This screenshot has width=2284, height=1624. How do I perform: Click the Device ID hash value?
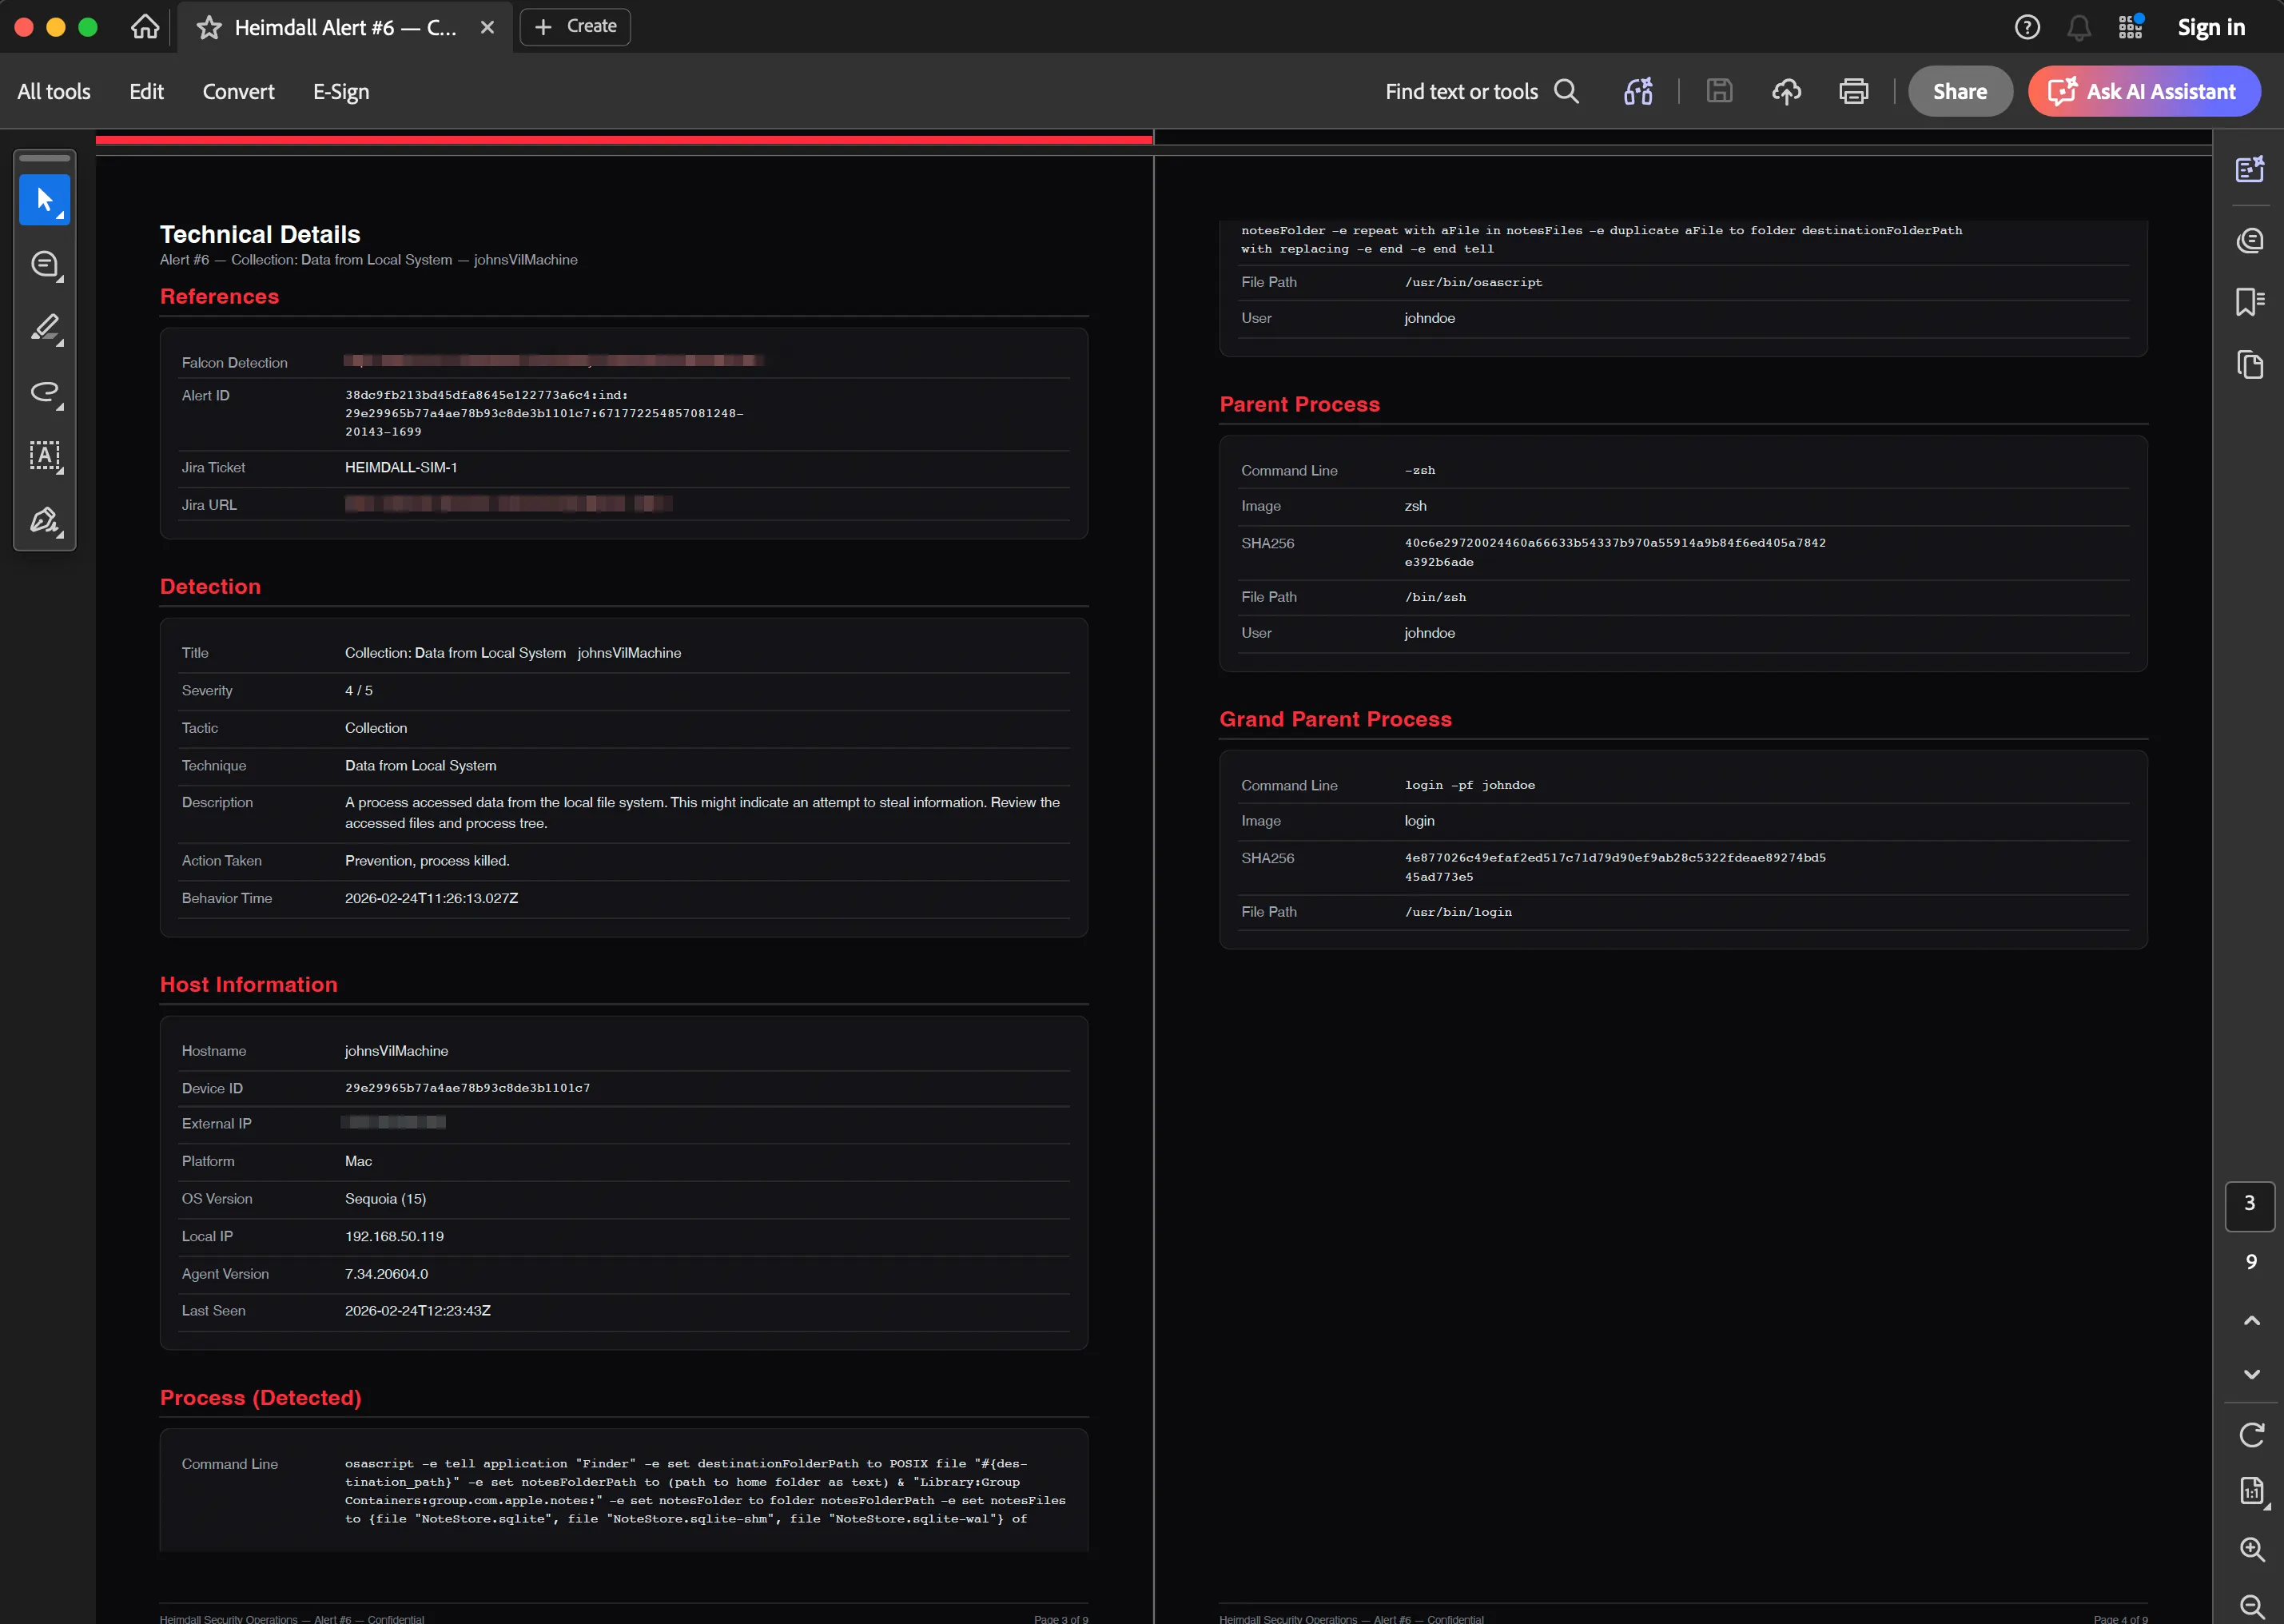[x=467, y=1088]
